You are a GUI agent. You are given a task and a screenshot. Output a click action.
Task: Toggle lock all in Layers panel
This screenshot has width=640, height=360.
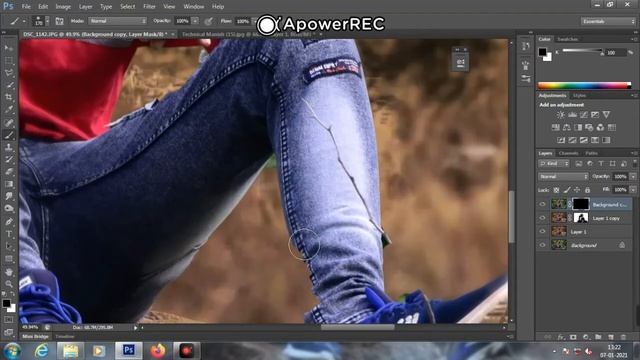587,190
